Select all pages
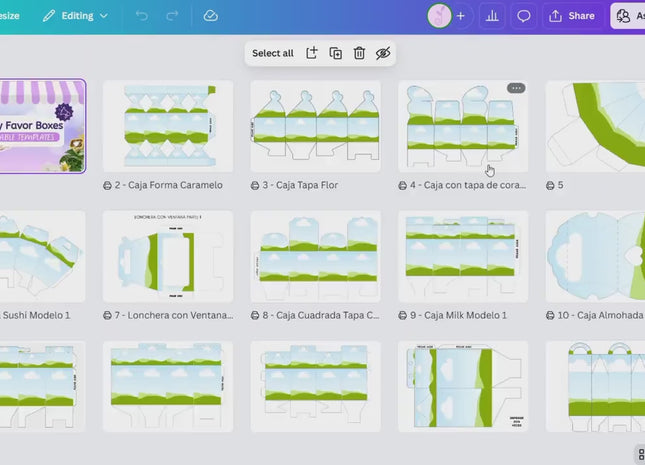645x465 pixels. [x=273, y=53]
